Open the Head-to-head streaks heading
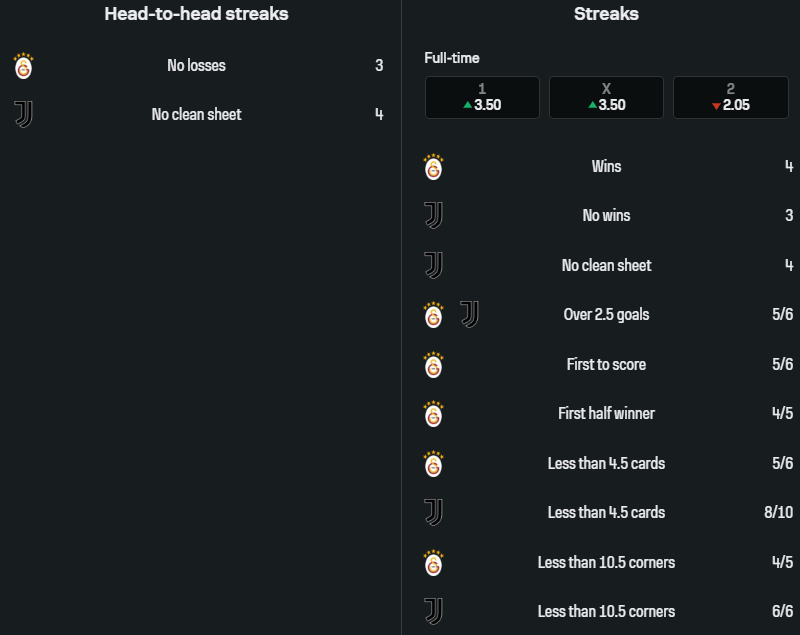 pos(196,14)
